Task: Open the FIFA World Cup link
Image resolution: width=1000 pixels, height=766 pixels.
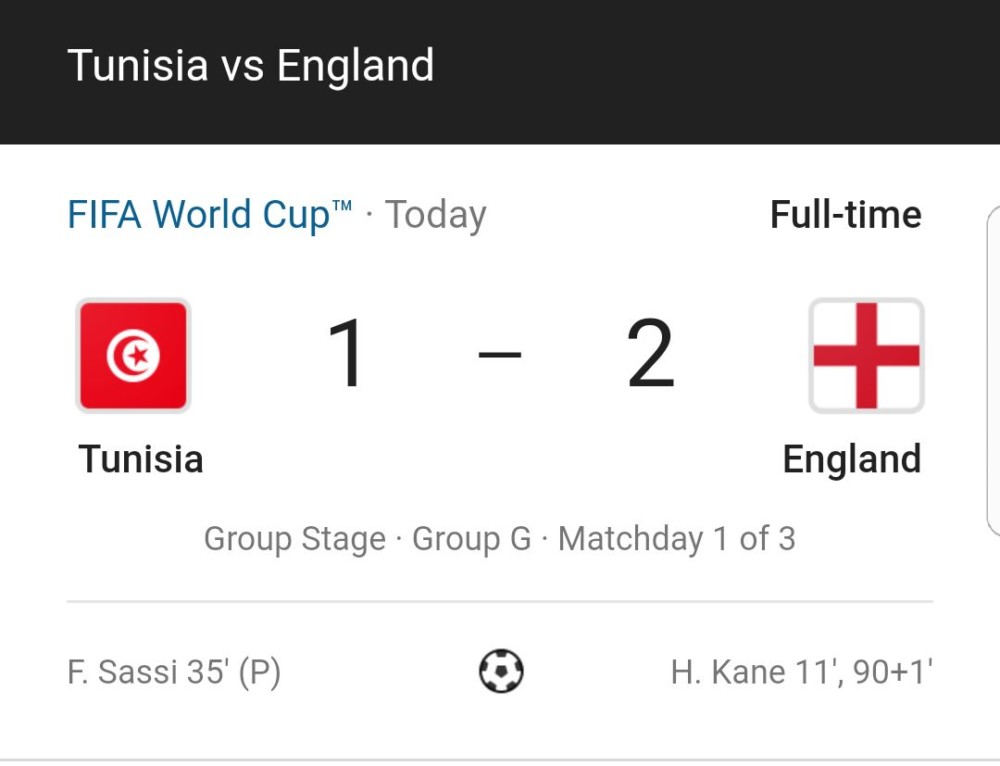Action: pos(210,215)
